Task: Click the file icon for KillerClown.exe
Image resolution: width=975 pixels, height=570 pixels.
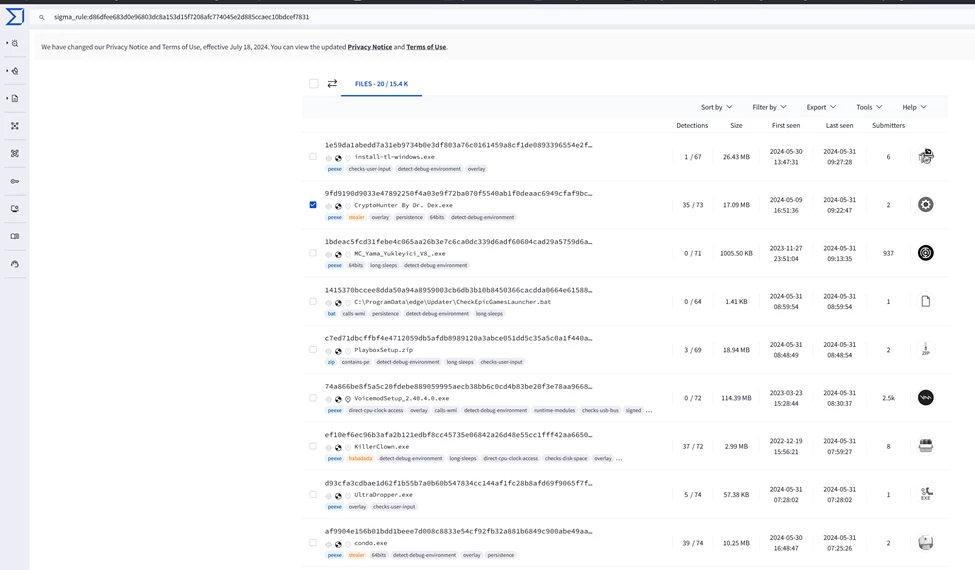Action: point(925,446)
